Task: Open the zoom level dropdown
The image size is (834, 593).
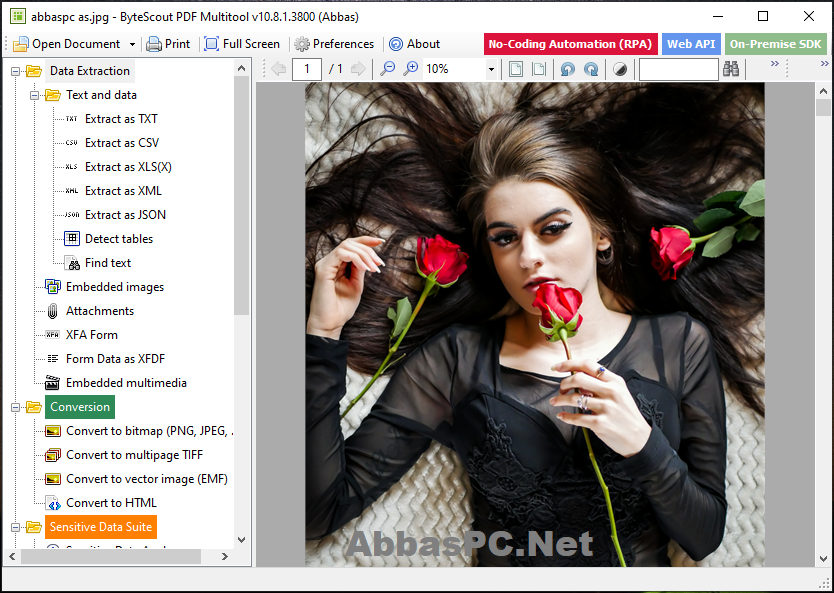Action: click(x=491, y=69)
